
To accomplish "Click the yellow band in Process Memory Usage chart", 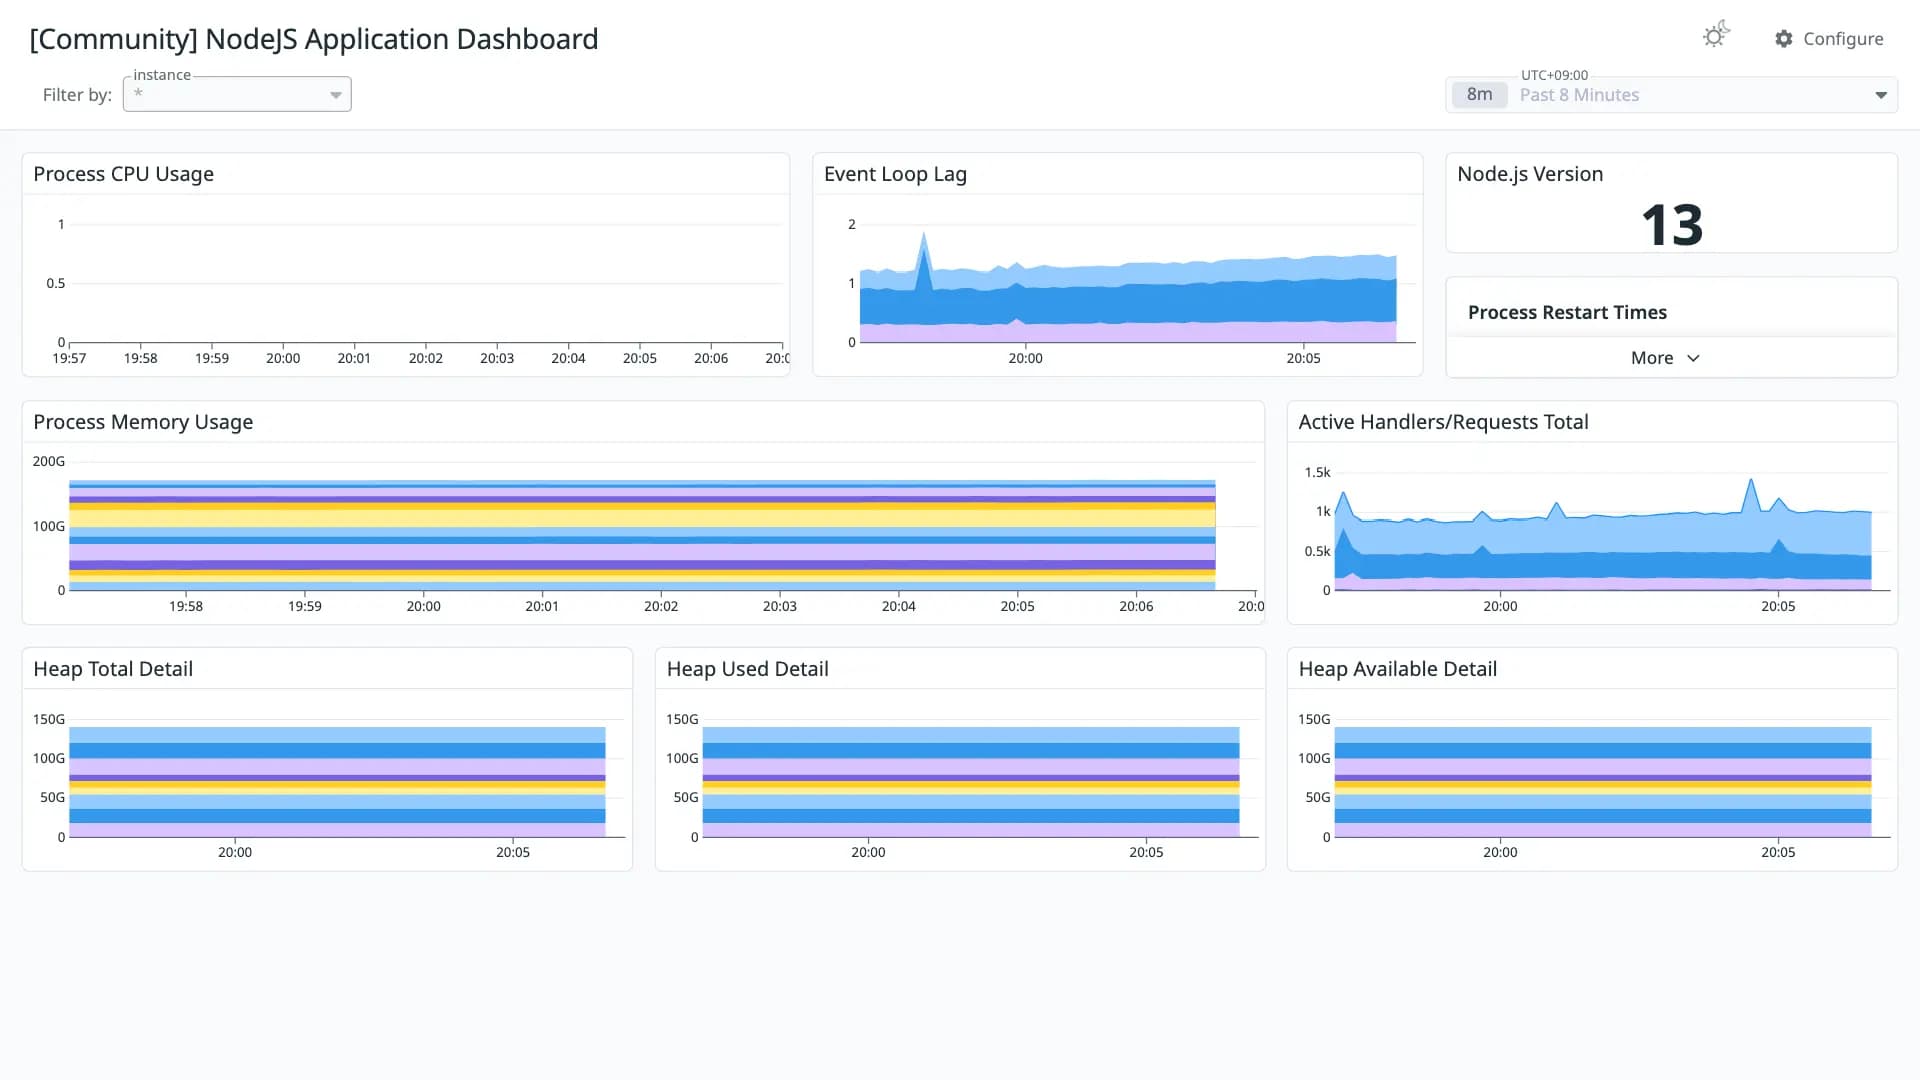I will coord(642,519).
